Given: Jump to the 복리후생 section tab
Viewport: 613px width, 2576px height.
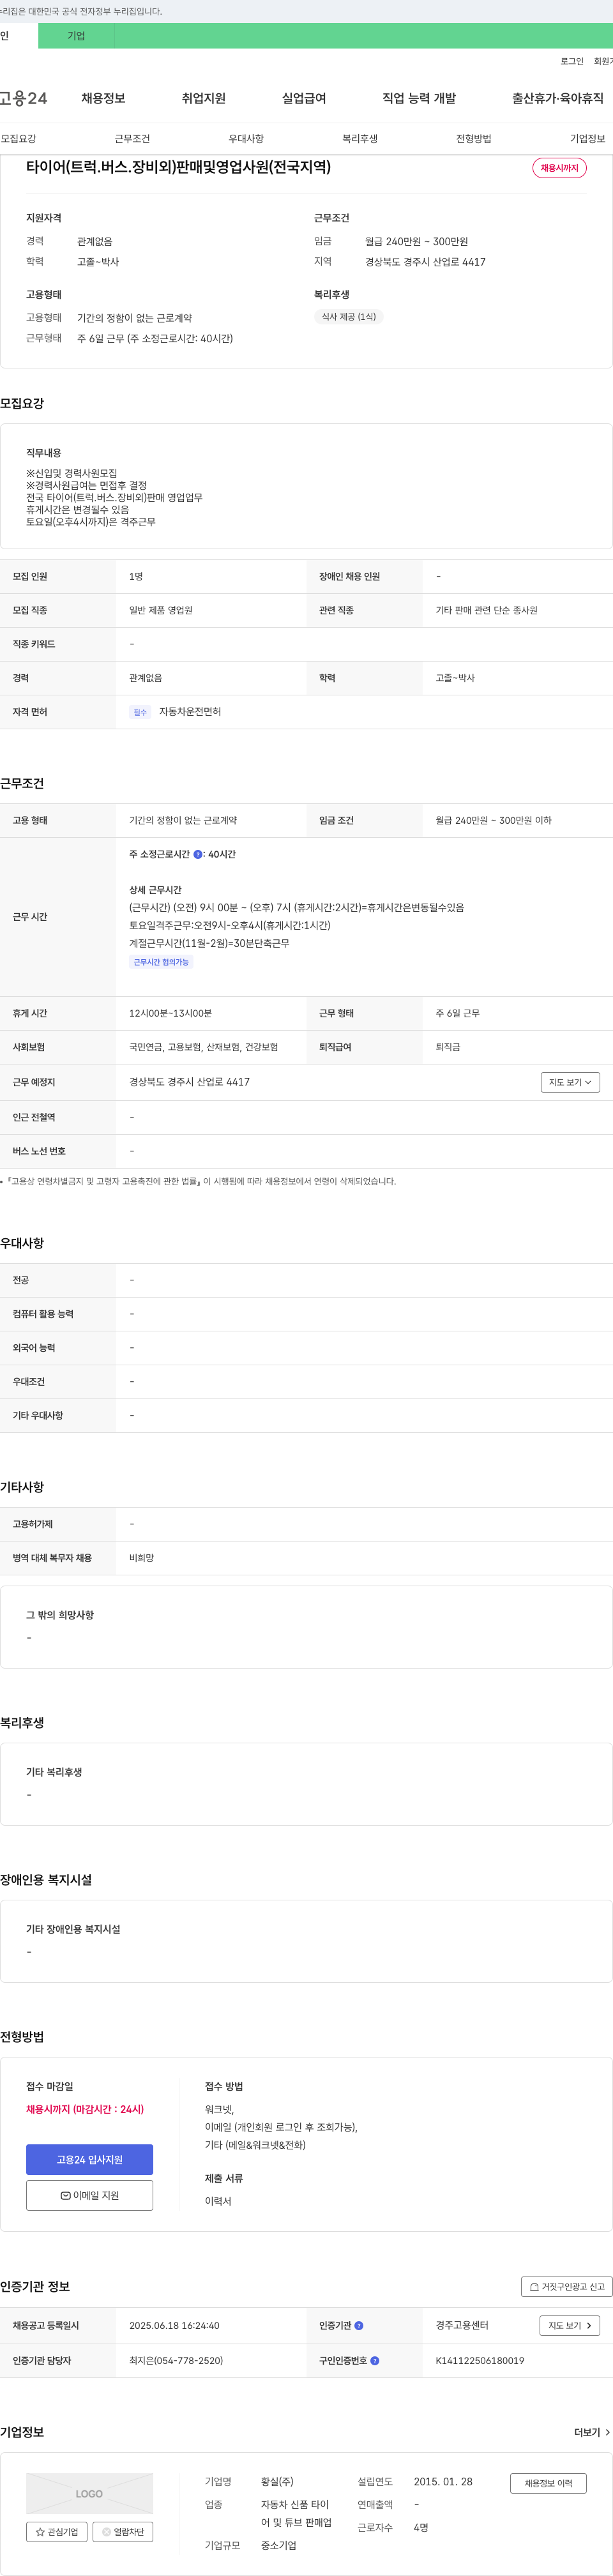Looking at the screenshot, I should pyautogui.click(x=360, y=139).
